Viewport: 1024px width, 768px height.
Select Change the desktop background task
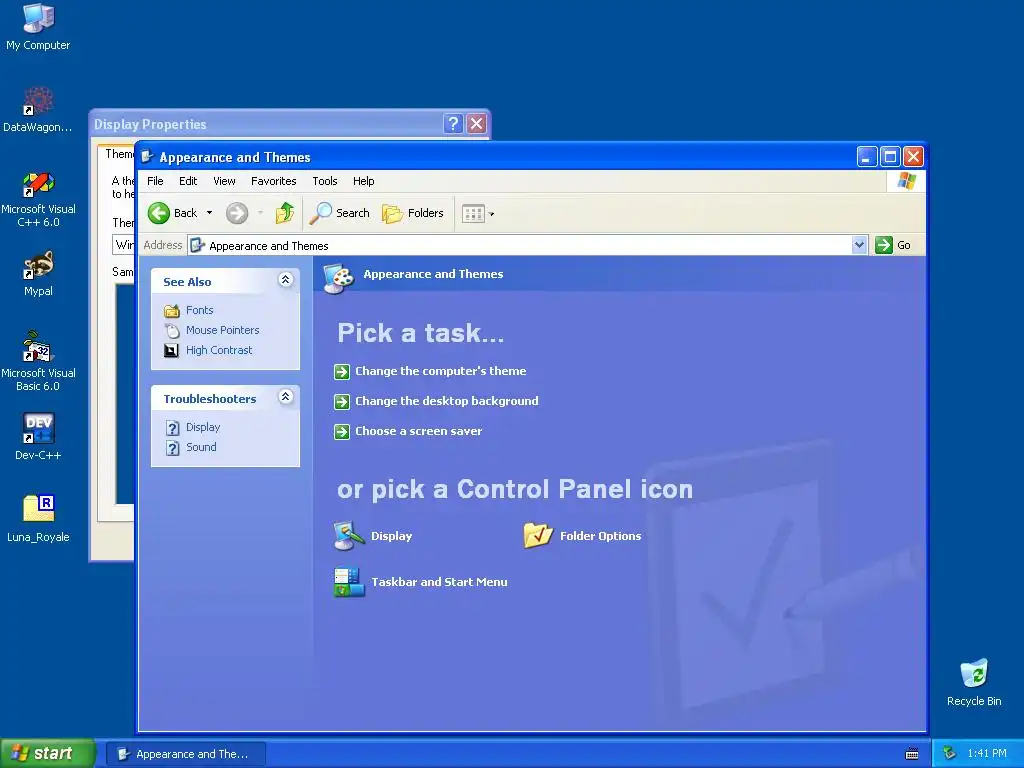tap(447, 401)
